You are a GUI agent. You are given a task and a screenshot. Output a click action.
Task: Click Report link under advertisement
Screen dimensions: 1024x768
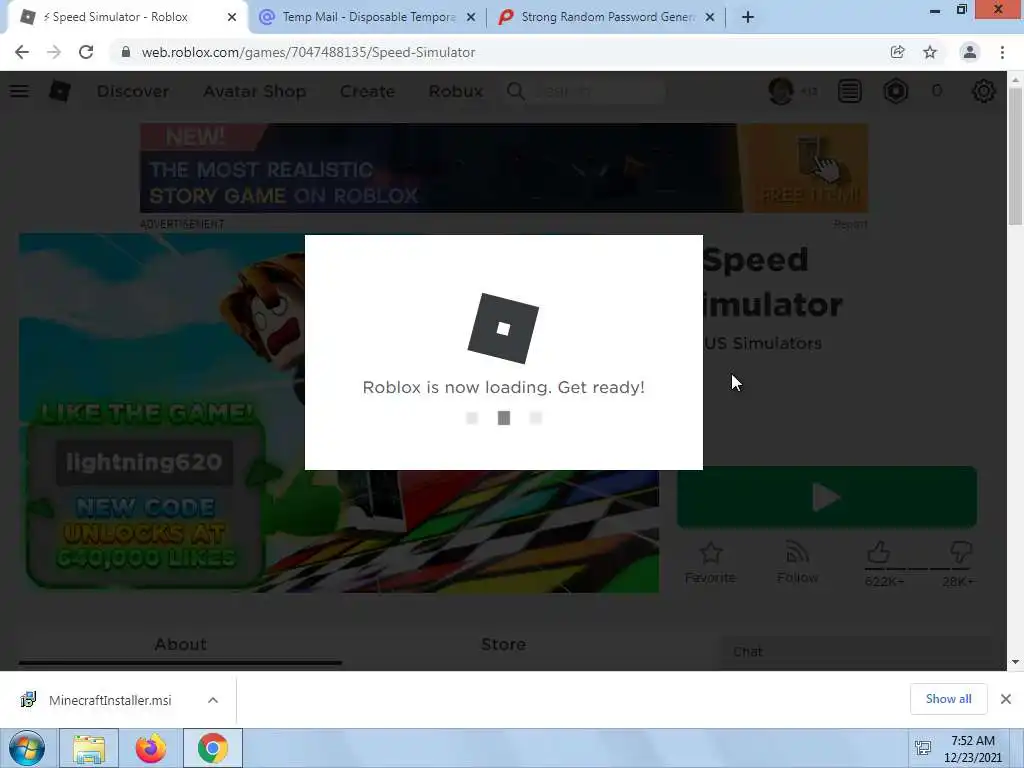pos(850,224)
